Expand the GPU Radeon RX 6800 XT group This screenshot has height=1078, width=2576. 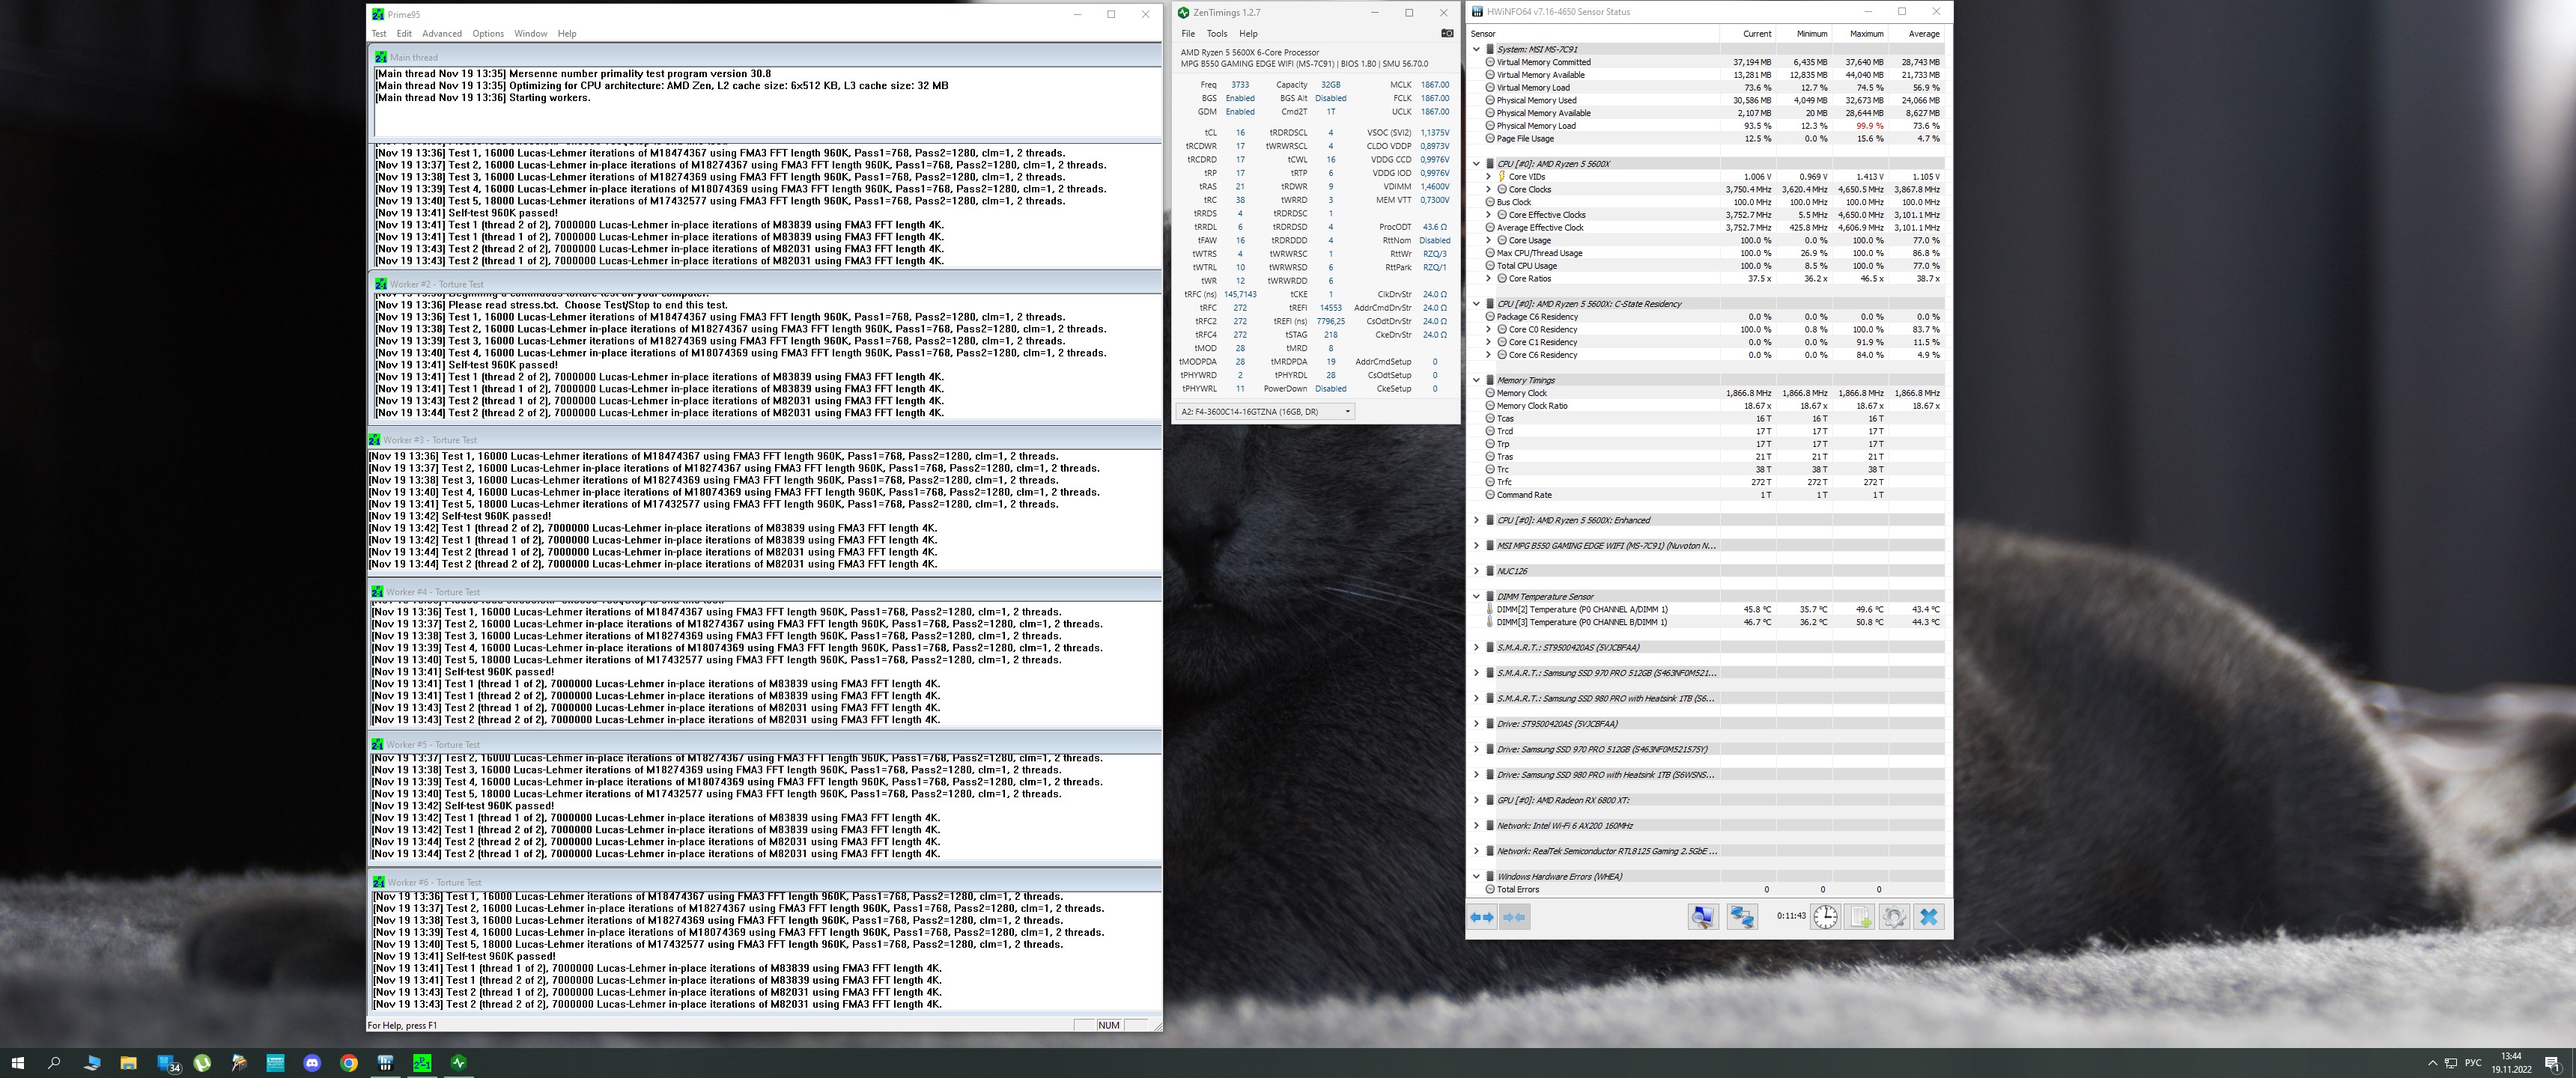click(x=1476, y=800)
